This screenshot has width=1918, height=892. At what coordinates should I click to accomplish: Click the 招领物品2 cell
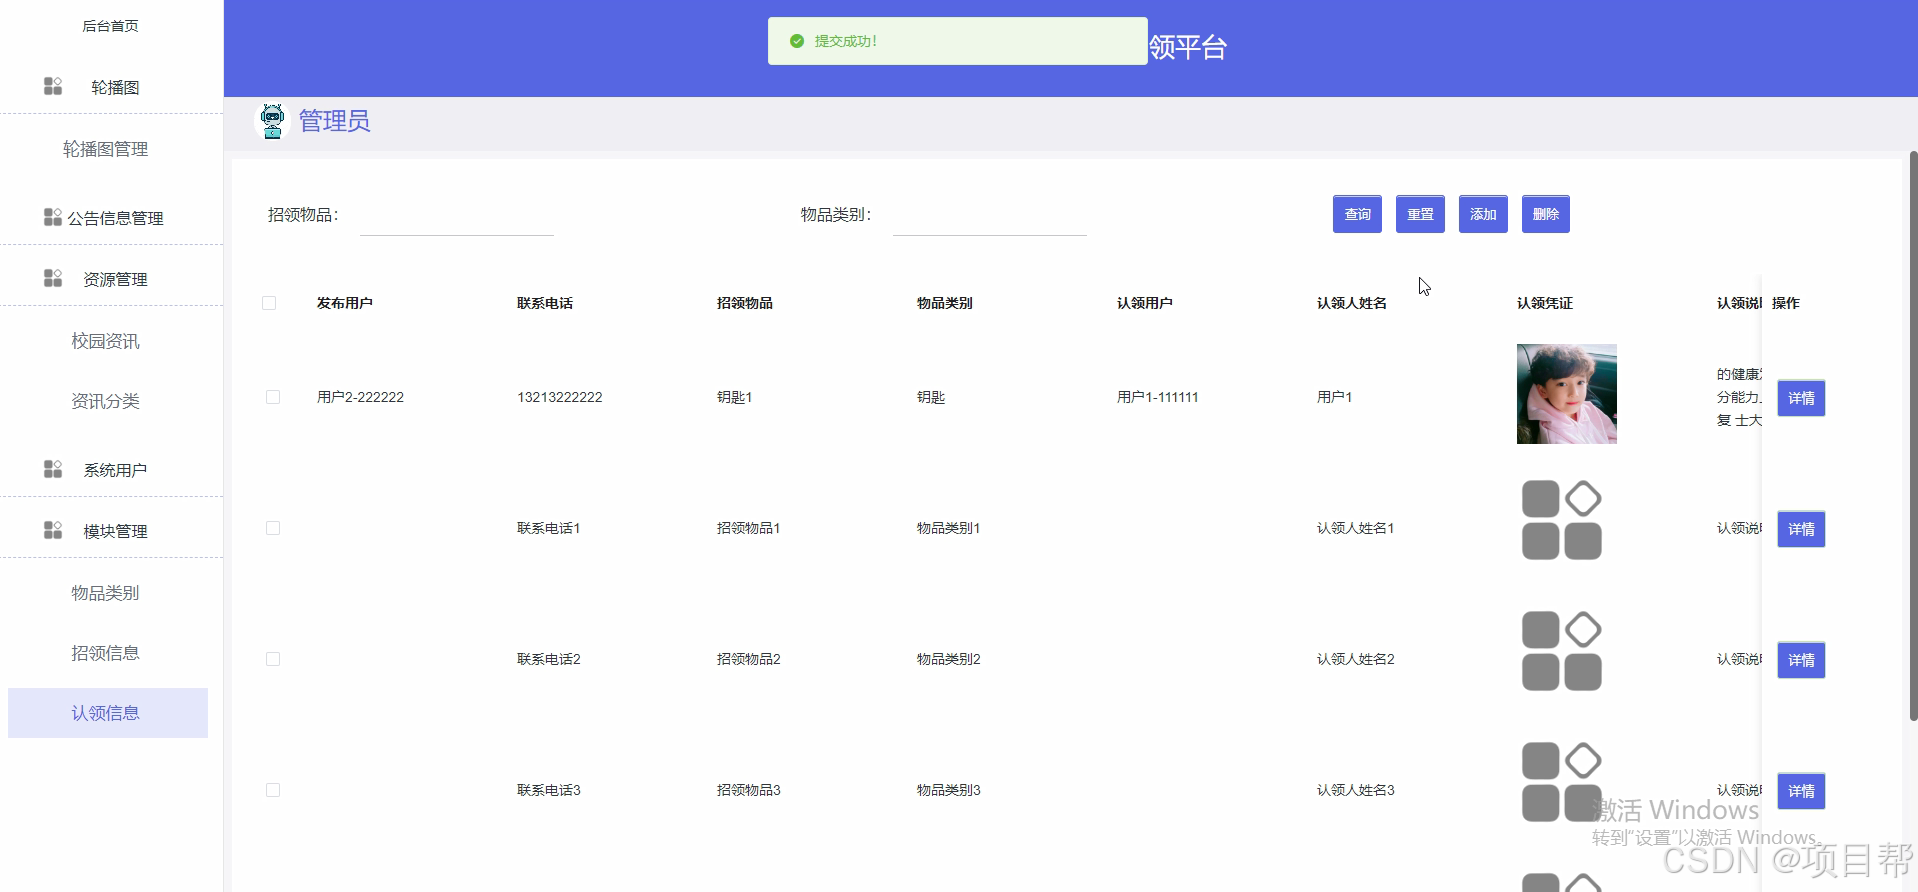pyautogui.click(x=749, y=659)
